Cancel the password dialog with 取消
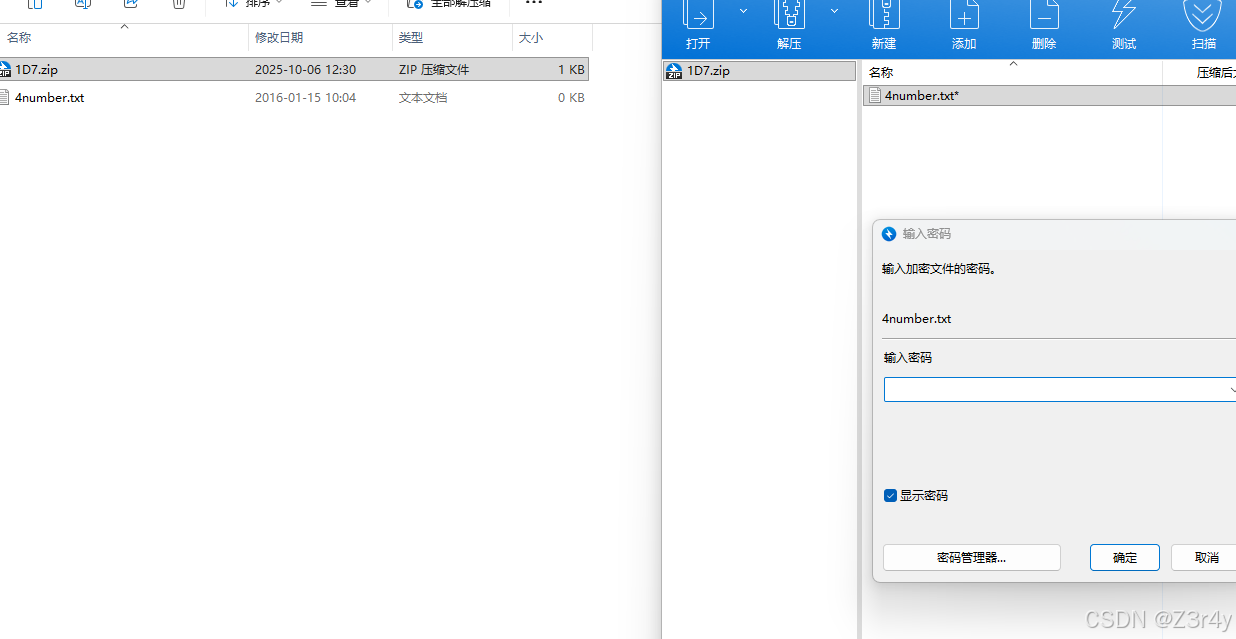The height and width of the screenshot is (639, 1236). [x=1204, y=557]
